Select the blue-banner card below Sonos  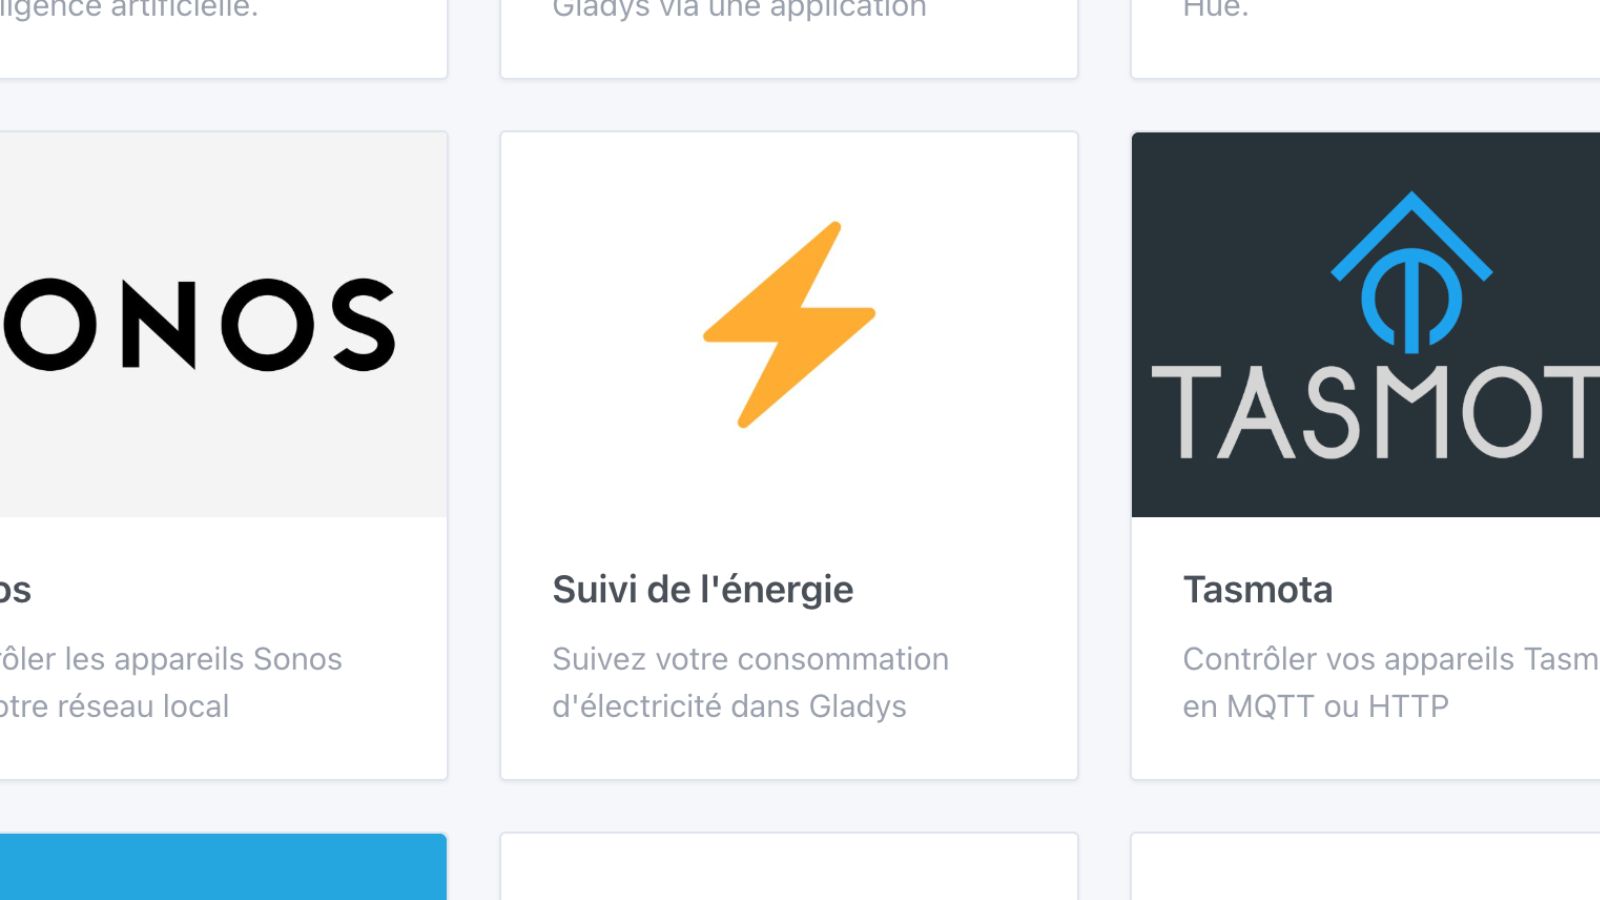coord(222,866)
